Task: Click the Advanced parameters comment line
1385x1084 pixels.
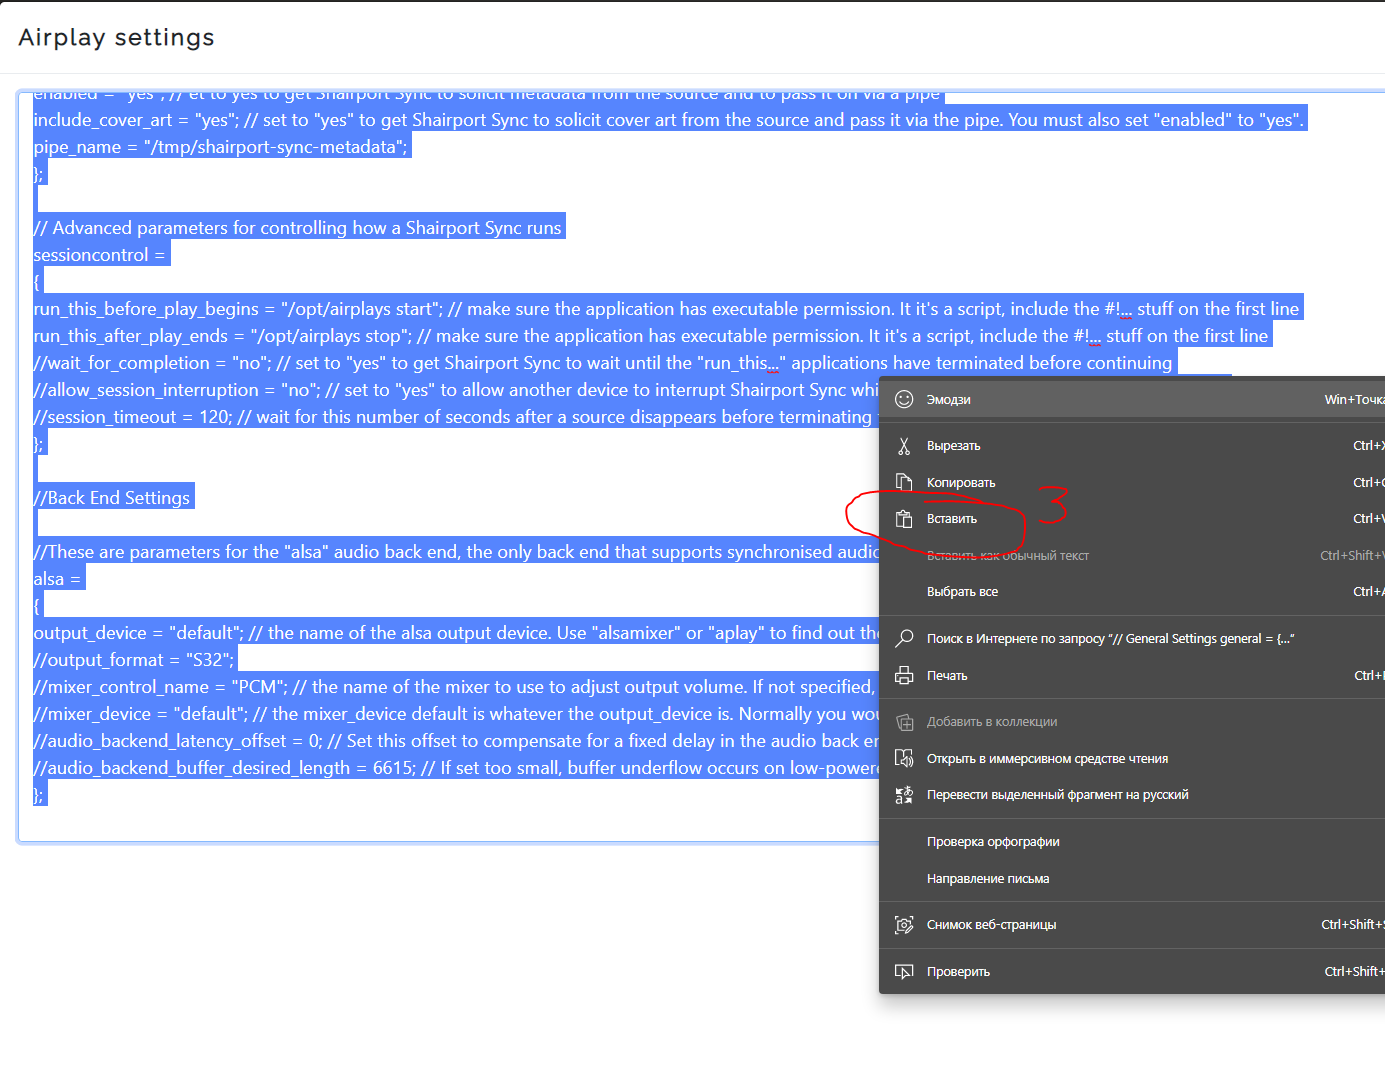Action: pyautogui.click(x=298, y=228)
